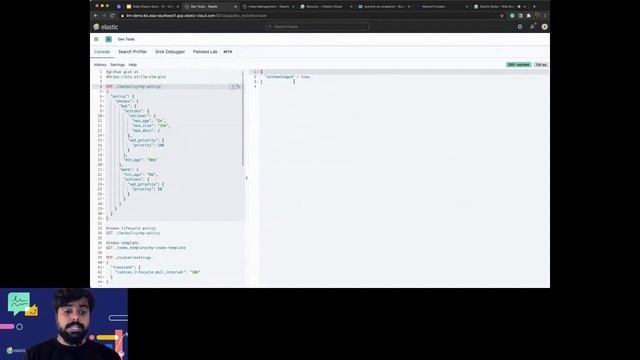Collapse the "policy" block at line 6
Screen dimensions: 640x360
point(103,96)
